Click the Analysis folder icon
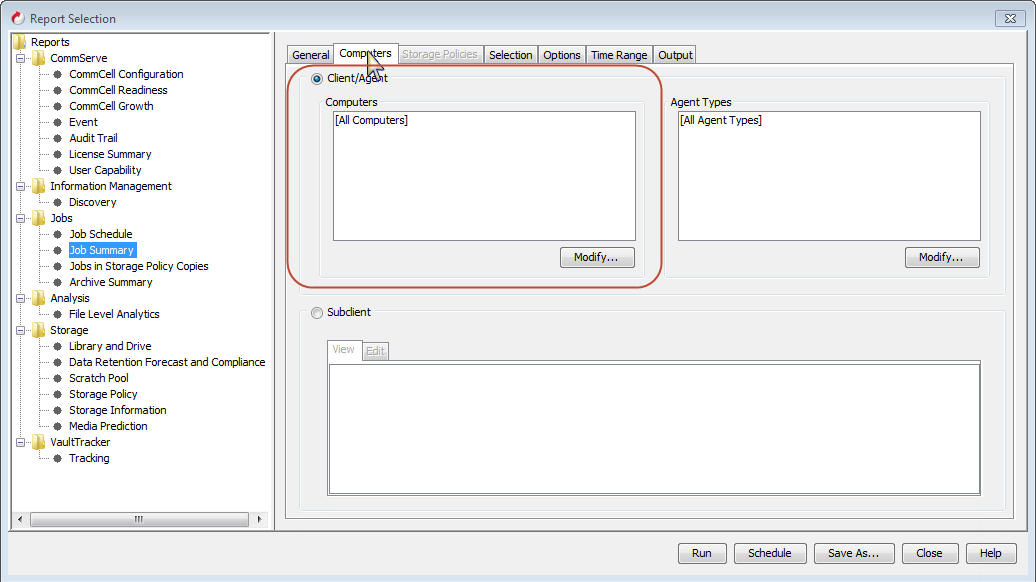Screen dimensions: 1036x582 pyautogui.click(x=39, y=298)
